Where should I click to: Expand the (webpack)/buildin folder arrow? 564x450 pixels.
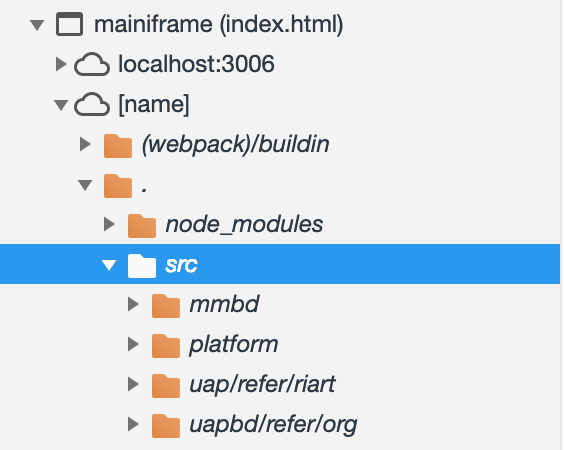coord(85,144)
